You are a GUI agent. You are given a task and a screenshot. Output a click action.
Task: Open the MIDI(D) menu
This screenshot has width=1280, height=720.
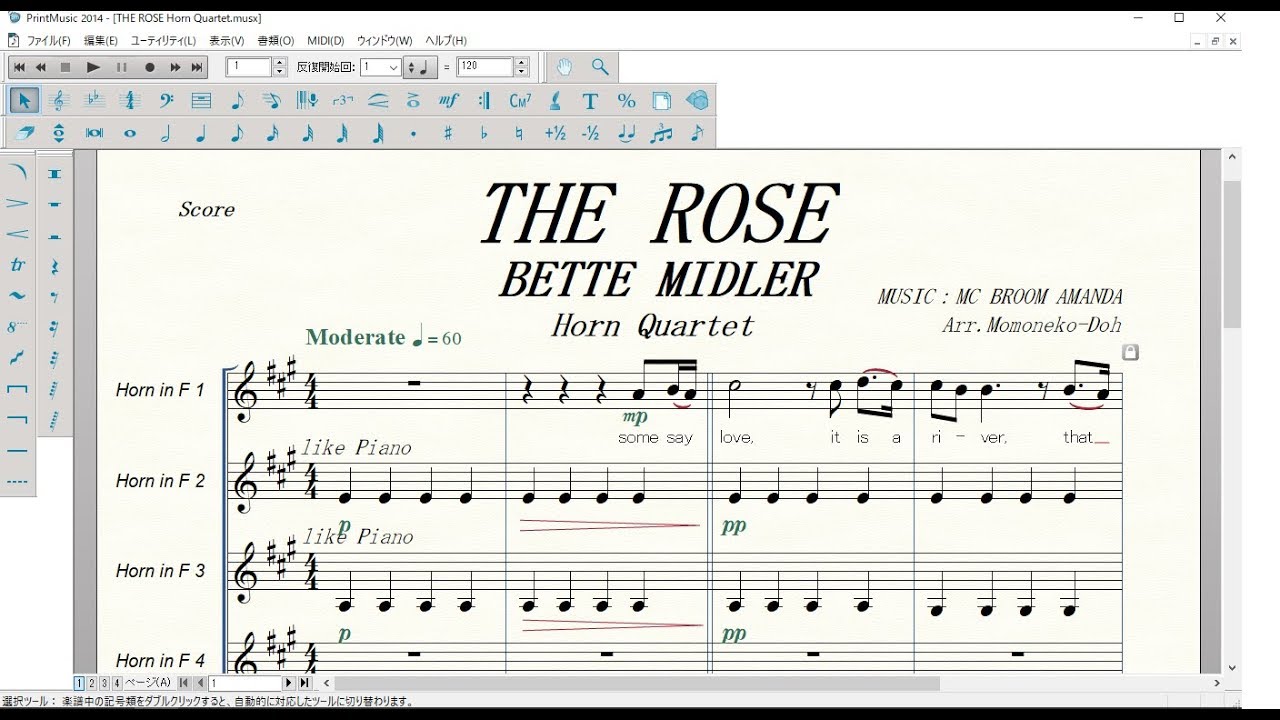click(x=325, y=41)
